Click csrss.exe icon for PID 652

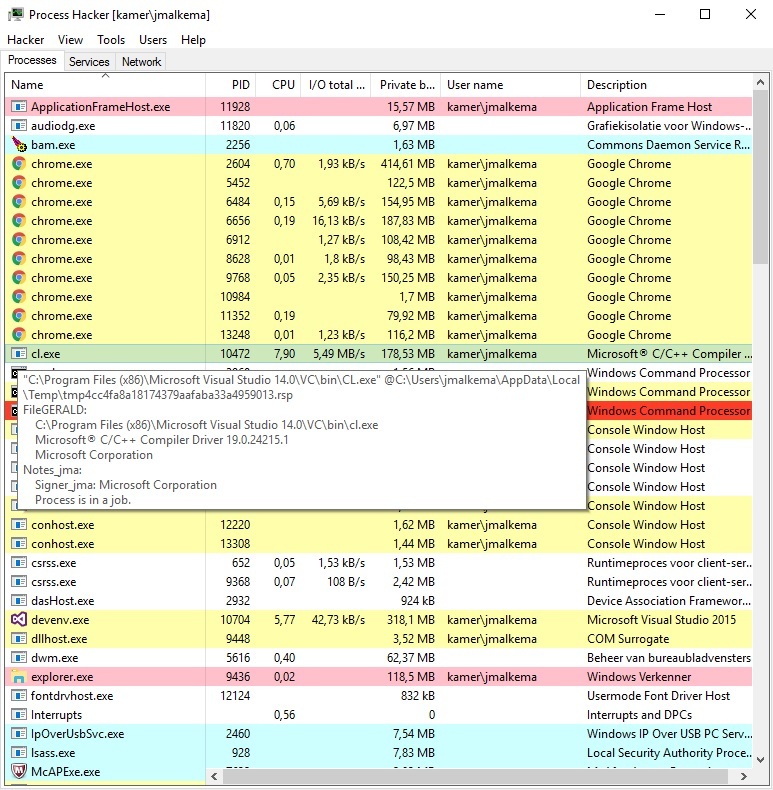(x=19, y=563)
